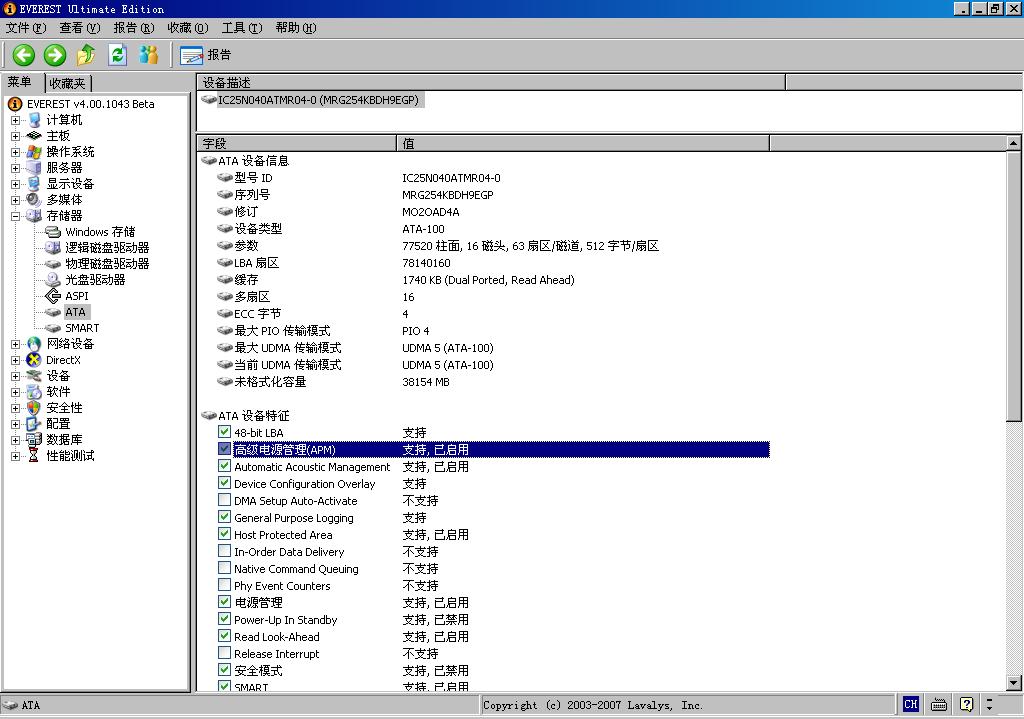The width and height of the screenshot is (1024, 719).
Task: Click the green Back arrow toolbar icon
Action: point(24,55)
